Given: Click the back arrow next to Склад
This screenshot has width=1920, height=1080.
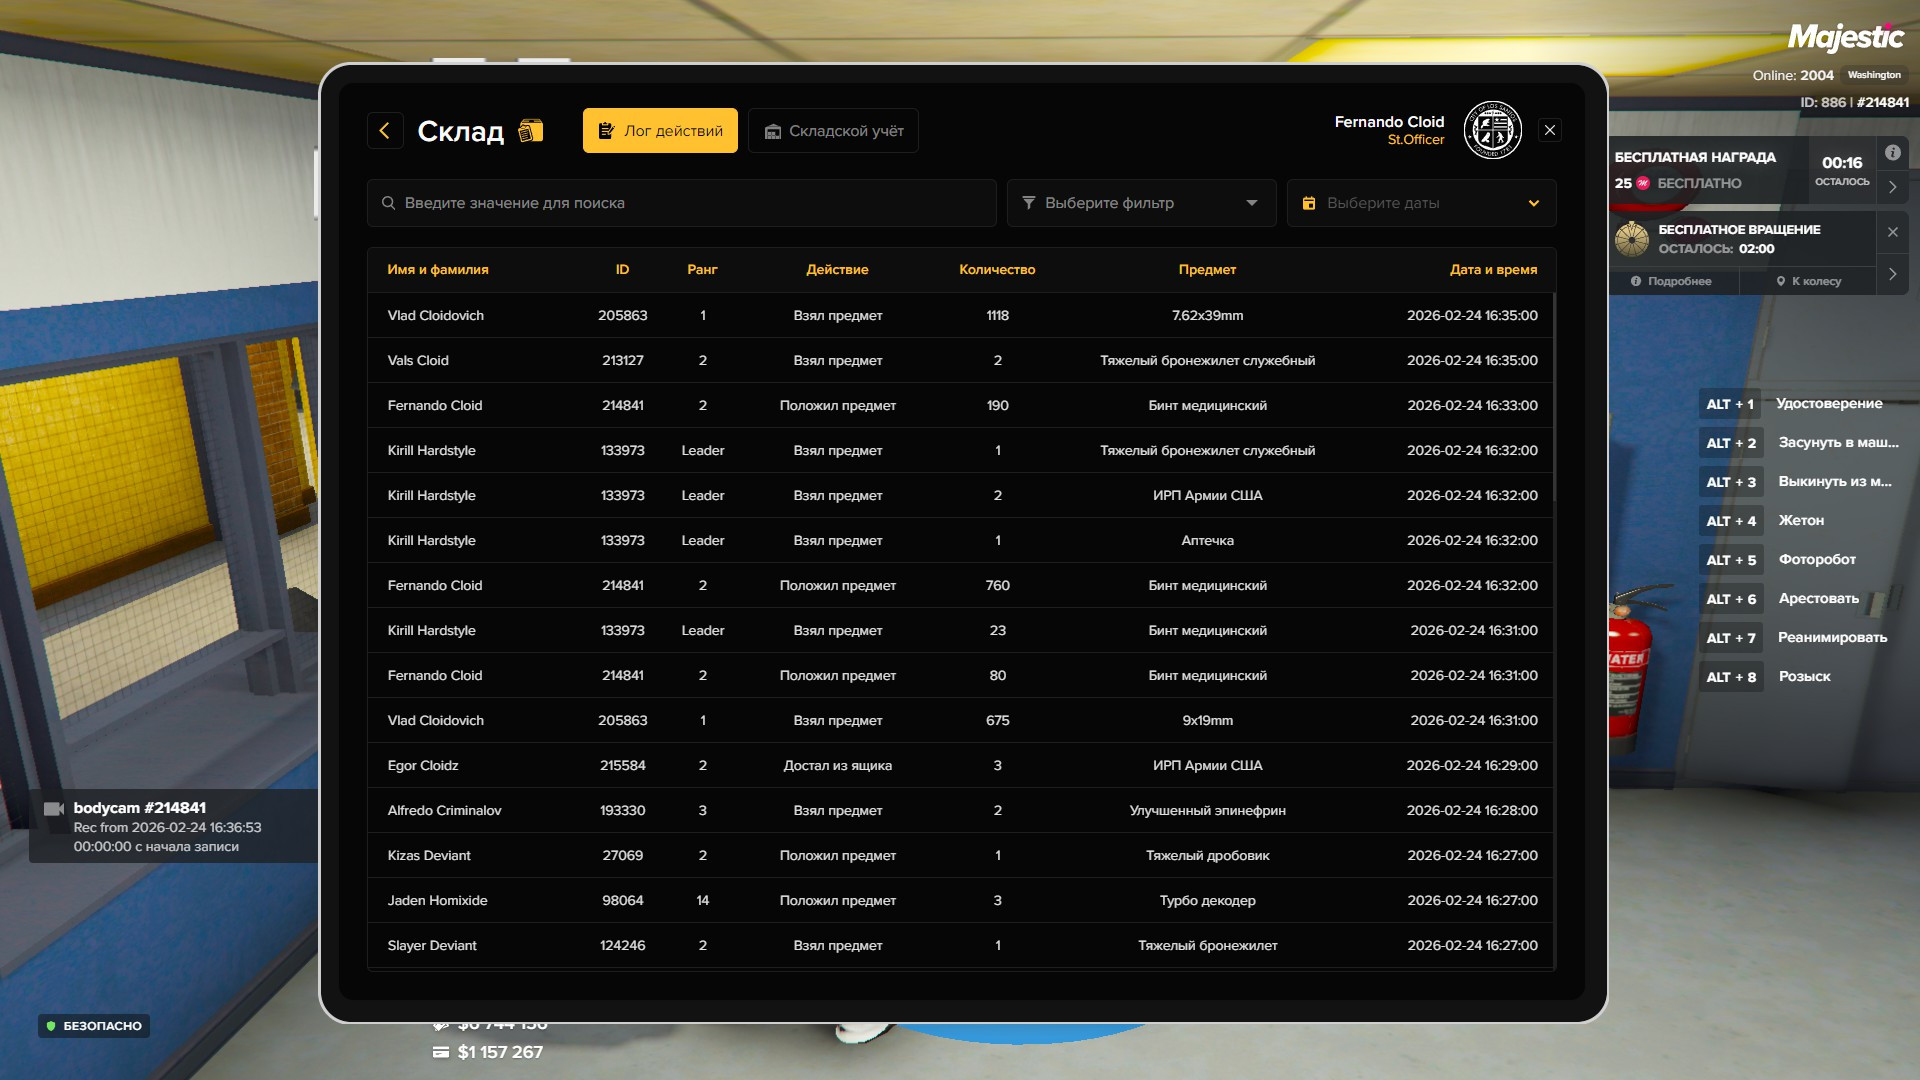Looking at the screenshot, I should coord(385,131).
